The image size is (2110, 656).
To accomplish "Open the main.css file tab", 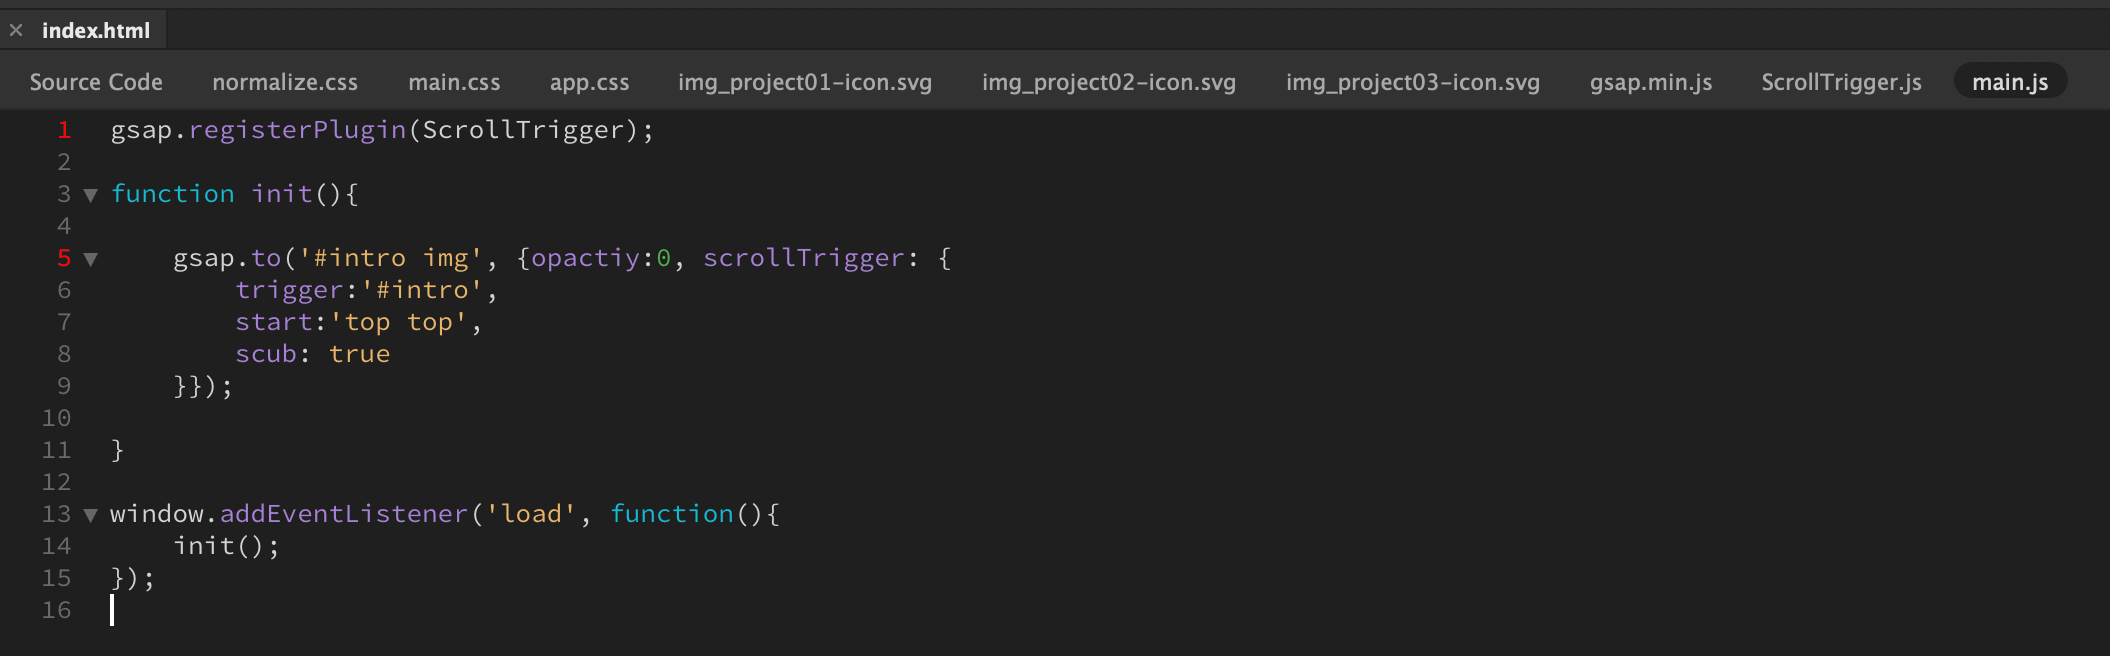I will click(454, 82).
